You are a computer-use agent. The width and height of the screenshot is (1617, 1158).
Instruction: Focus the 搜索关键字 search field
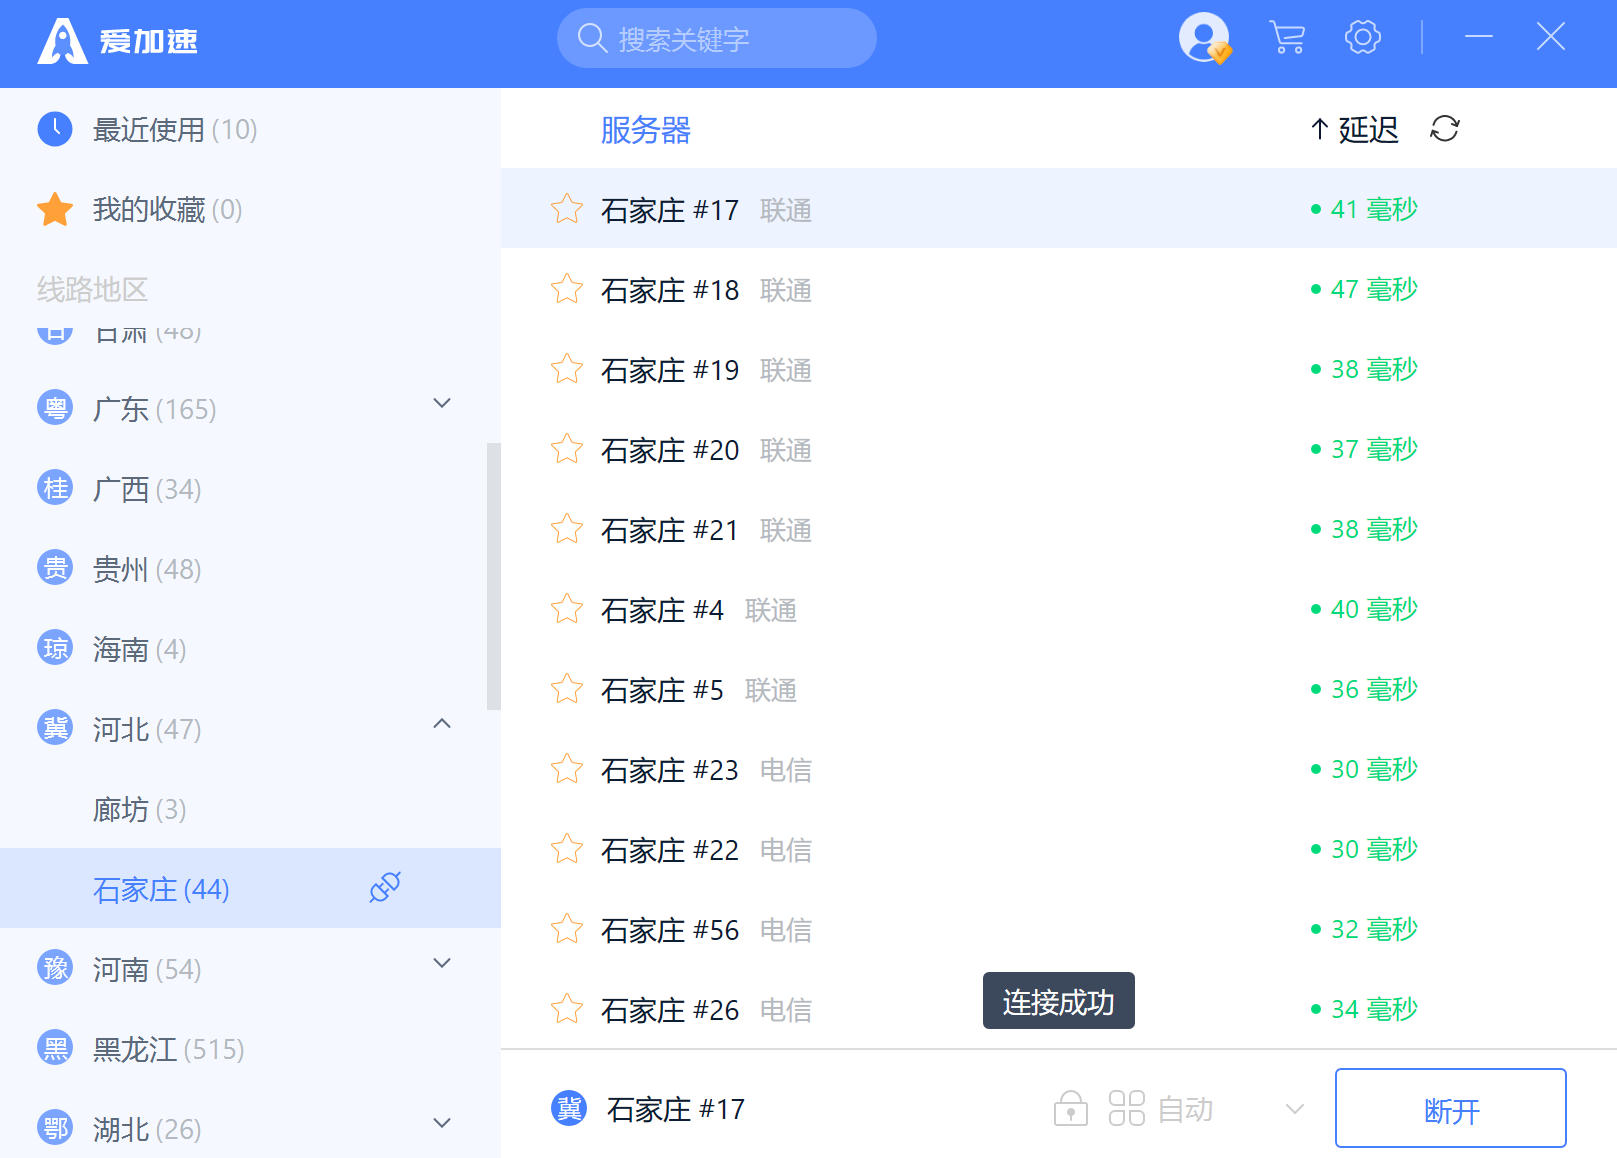coord(716,39)
